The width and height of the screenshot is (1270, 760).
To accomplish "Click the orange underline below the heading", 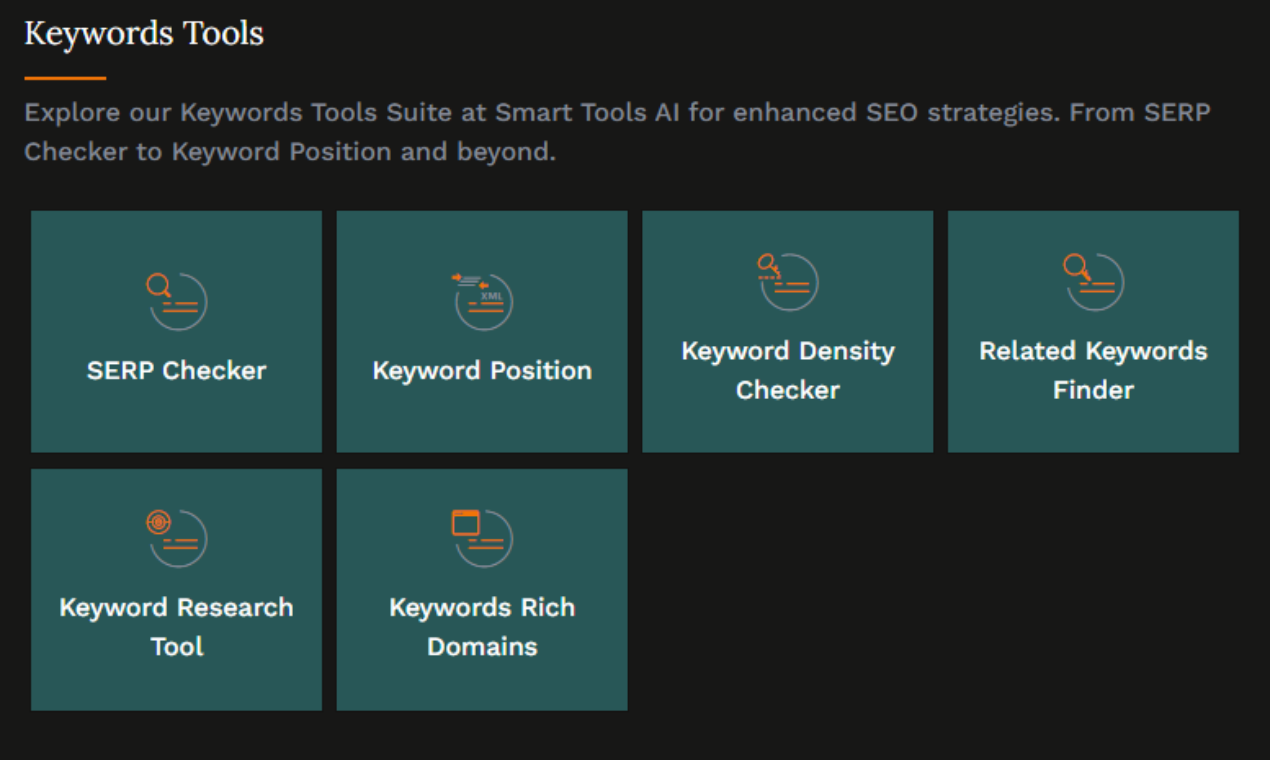I will click(65, 77).
